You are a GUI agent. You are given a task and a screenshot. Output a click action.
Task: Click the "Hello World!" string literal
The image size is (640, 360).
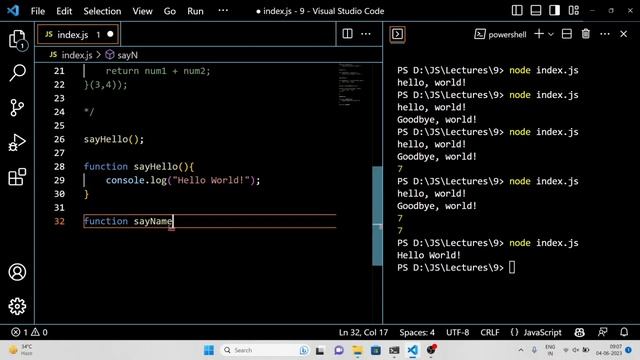[x=211, y=180]
